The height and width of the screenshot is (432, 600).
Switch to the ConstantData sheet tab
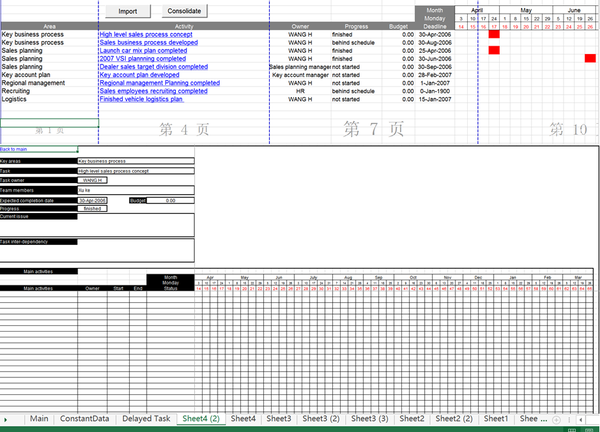pyautogui.click(x=84, y=419)
